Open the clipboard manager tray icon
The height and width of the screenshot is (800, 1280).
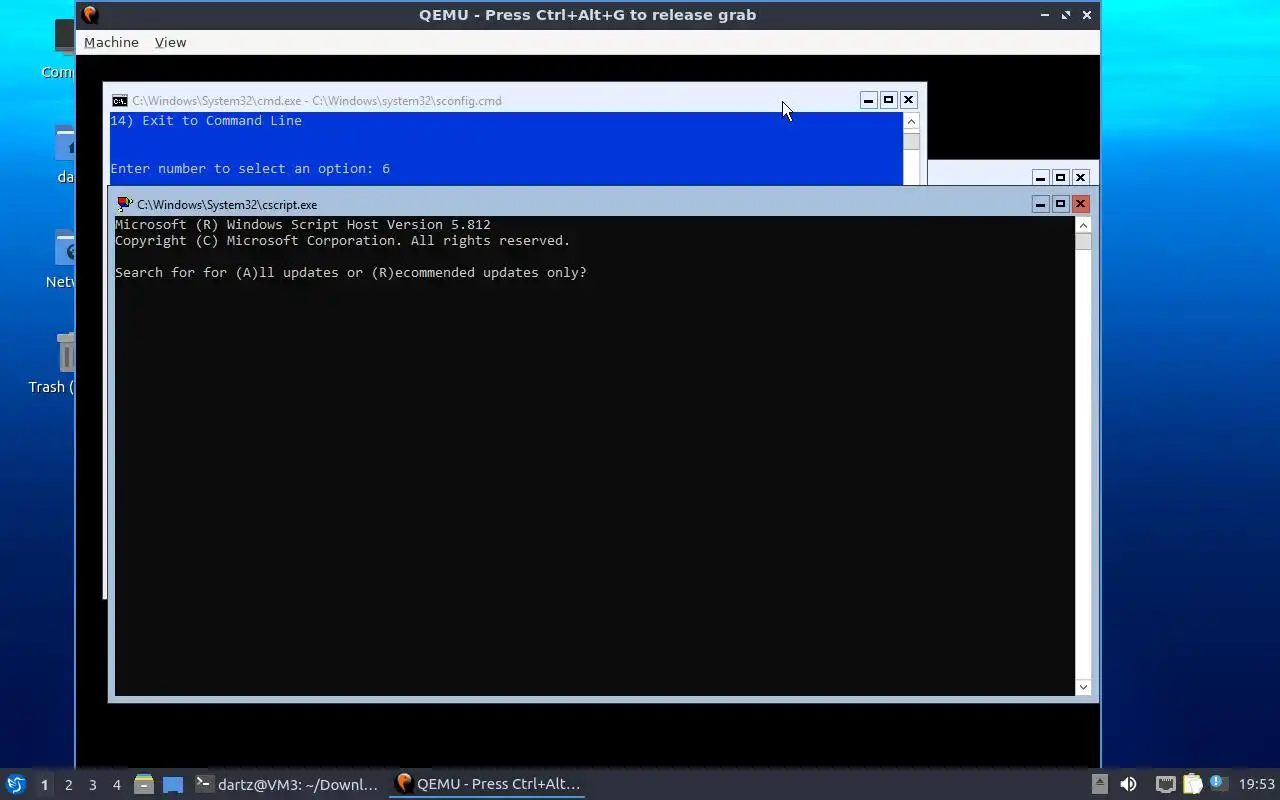pos(1192,784)
